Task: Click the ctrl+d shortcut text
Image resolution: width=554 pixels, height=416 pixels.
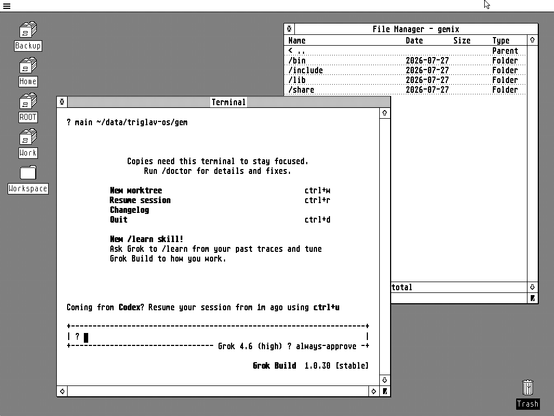Action: tap(317, 219)
